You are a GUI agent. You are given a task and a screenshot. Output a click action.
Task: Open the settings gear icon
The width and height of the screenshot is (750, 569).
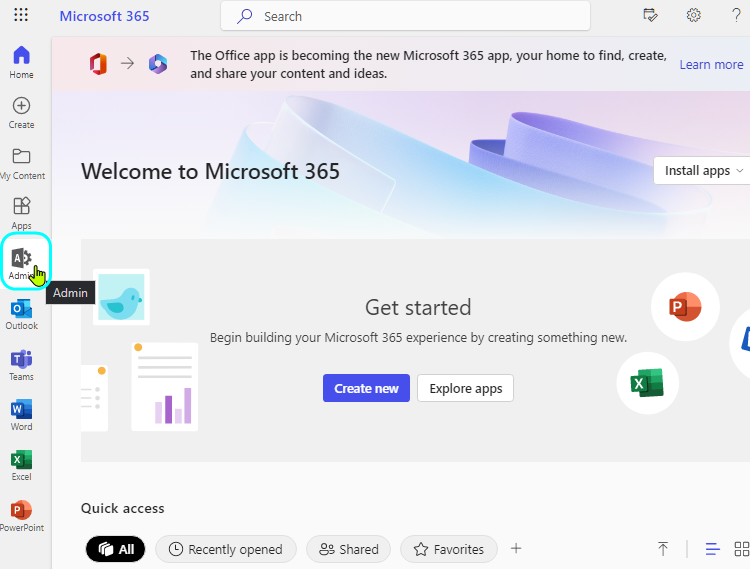coord(694,15)
